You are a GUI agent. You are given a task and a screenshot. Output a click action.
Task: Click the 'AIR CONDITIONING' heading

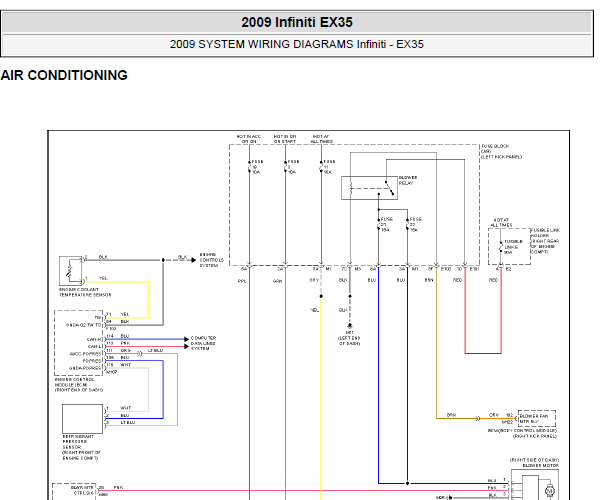pyautogui.click(x=64, y=75)
